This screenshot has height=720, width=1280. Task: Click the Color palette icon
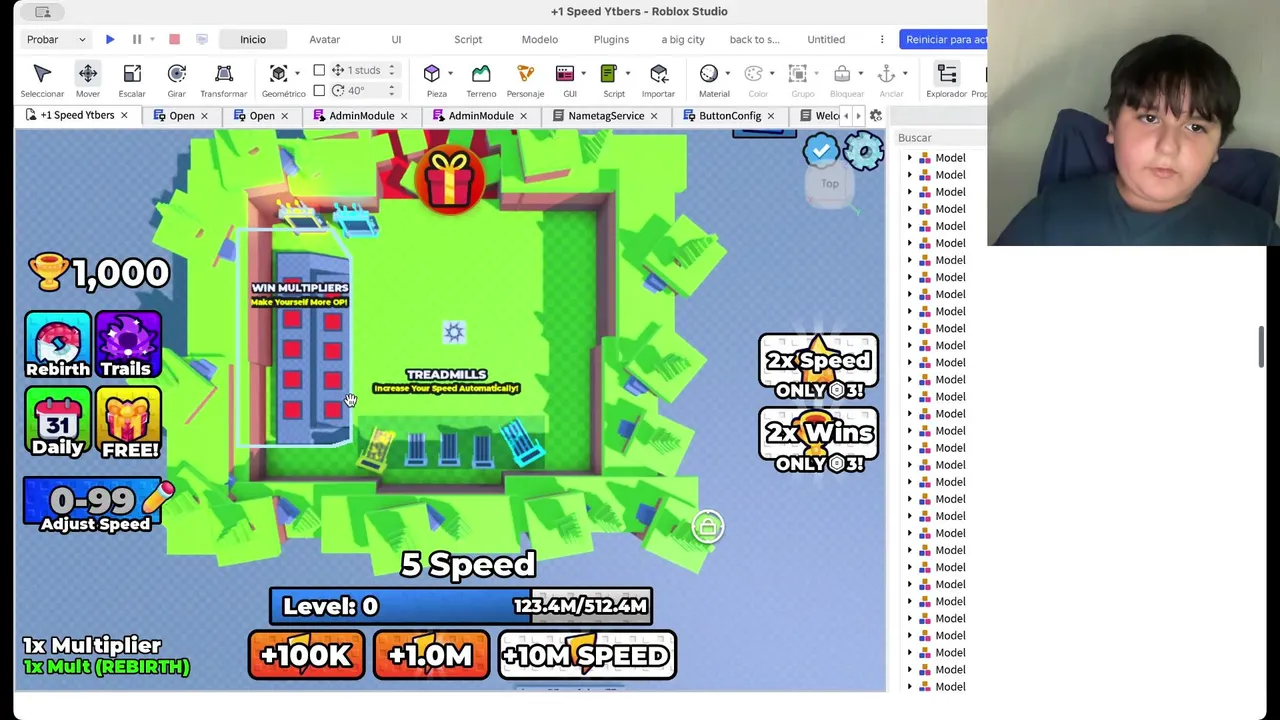pos(753,73)
